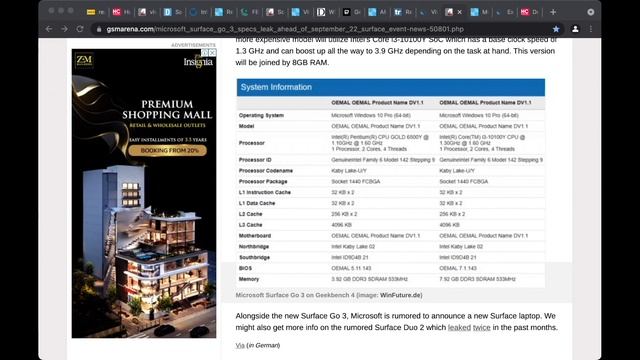Click the '7.92 GB DDR3 SDRAM' memory value
Image resolution: width=640 pixels, height=360 pixels.
coord(477,279)
